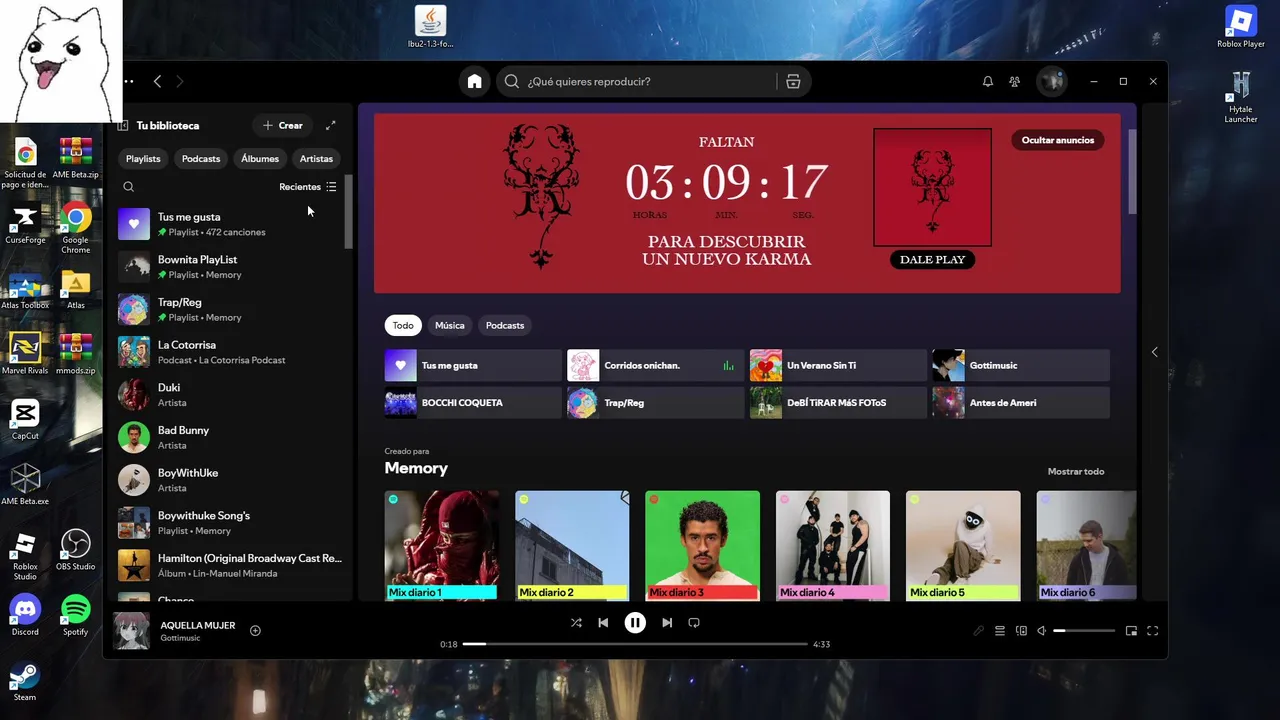Click the search input field
This screenshot has height=720, width=1280.
tap(650, 82)
